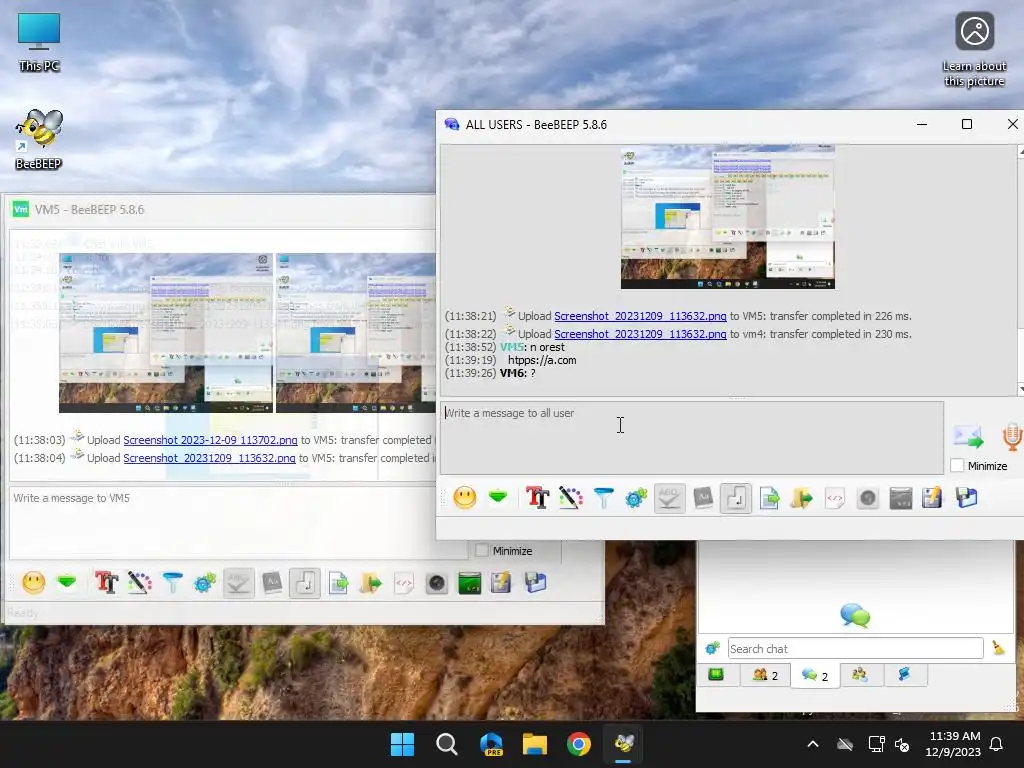1024x768 pixels.
Task: Open File Explorer from the taskbar
Action: pos(535,744)
